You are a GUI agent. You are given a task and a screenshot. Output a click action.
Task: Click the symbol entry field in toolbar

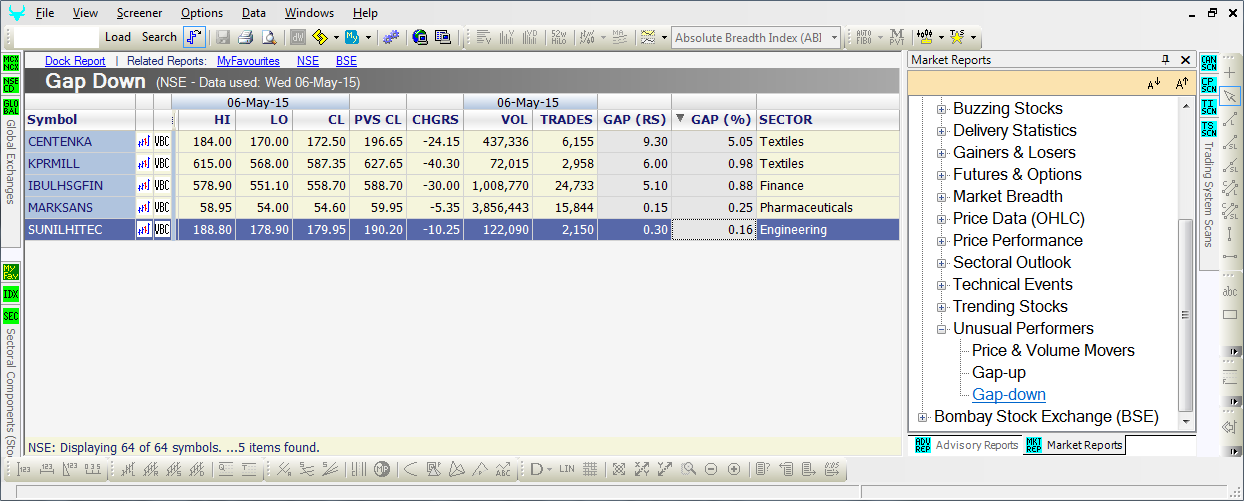57,37
